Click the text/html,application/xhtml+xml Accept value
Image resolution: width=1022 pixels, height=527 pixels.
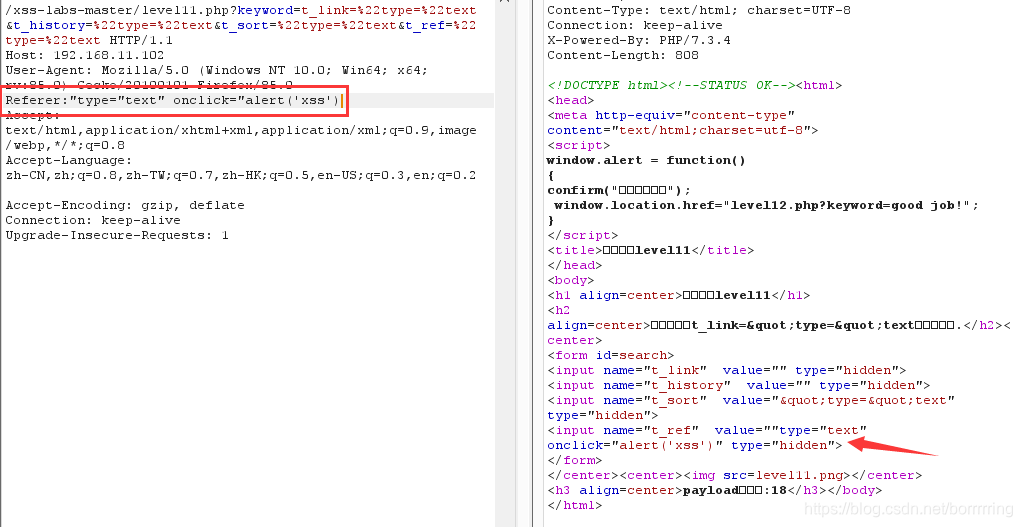pyautogui.click(x=241, y=130)
